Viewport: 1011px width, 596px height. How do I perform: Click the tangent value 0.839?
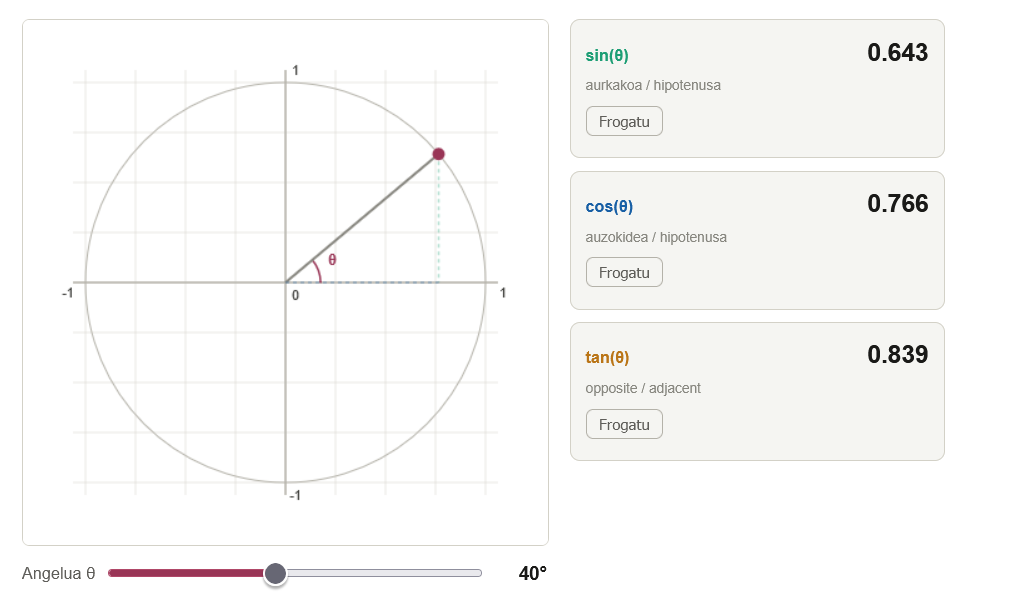tap(897, 355)
